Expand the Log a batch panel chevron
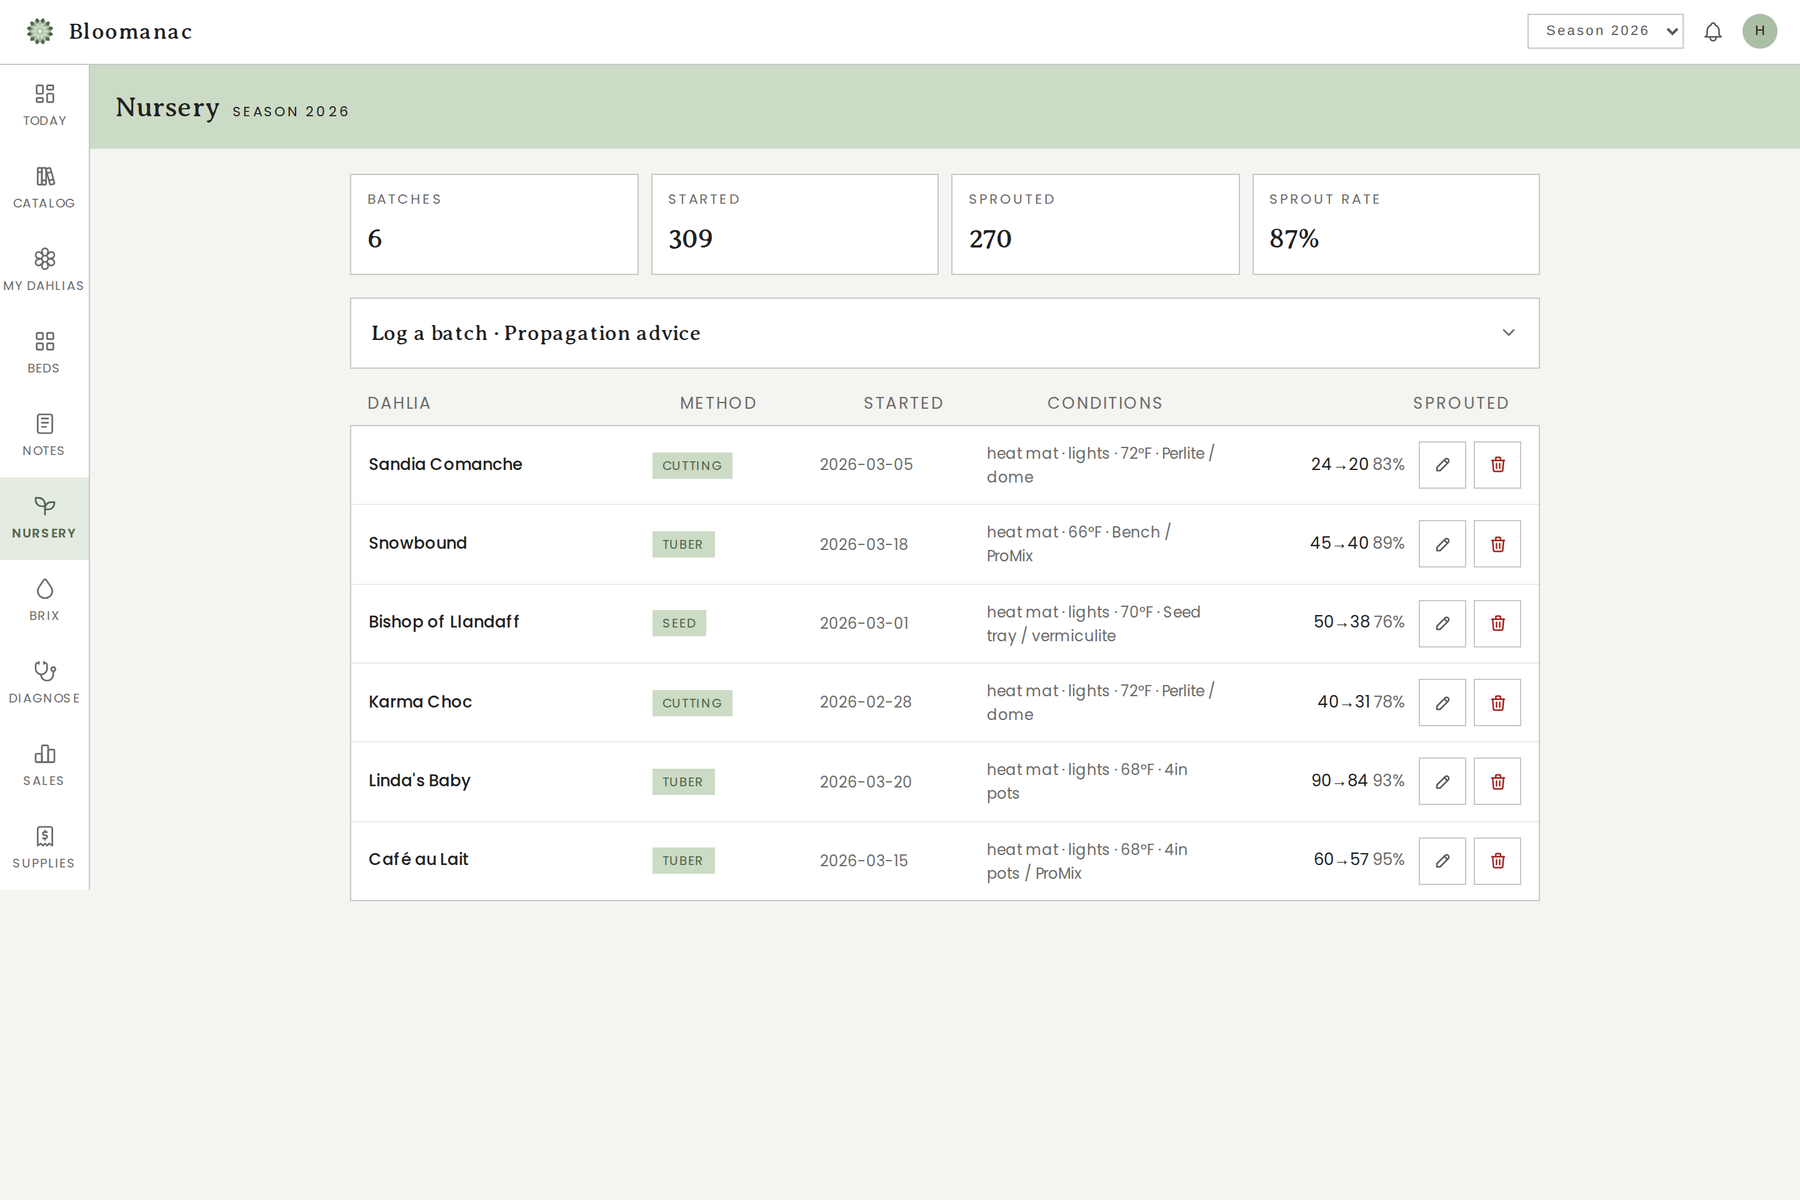This screenshot has height=1200, width=1800. click(1508, 333)
